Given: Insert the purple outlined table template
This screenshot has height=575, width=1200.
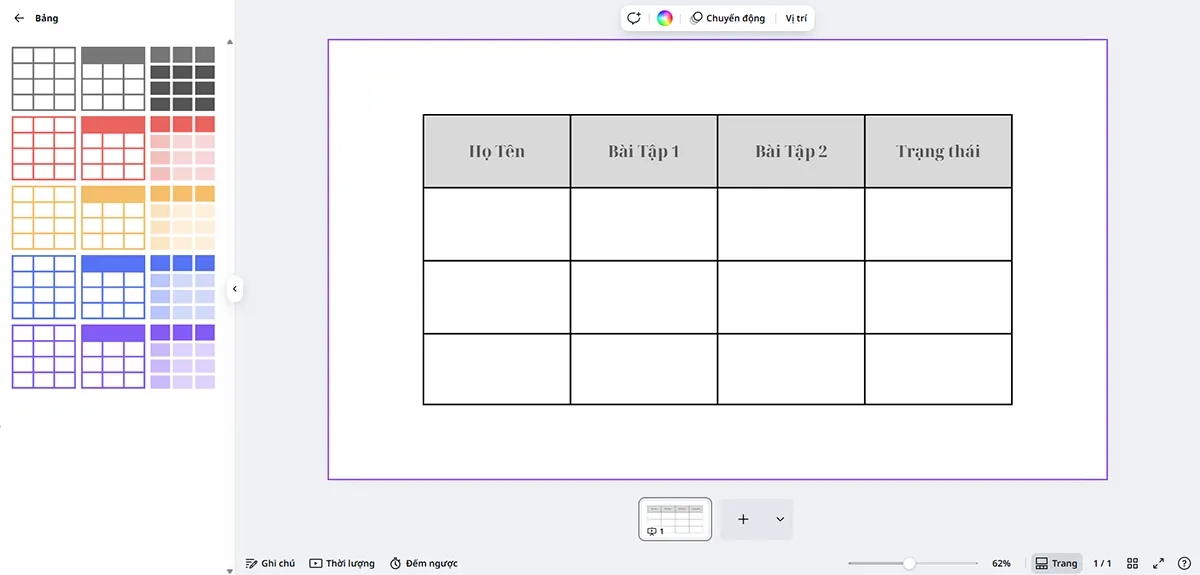Looking at the screenshot, I should point(43,356).
